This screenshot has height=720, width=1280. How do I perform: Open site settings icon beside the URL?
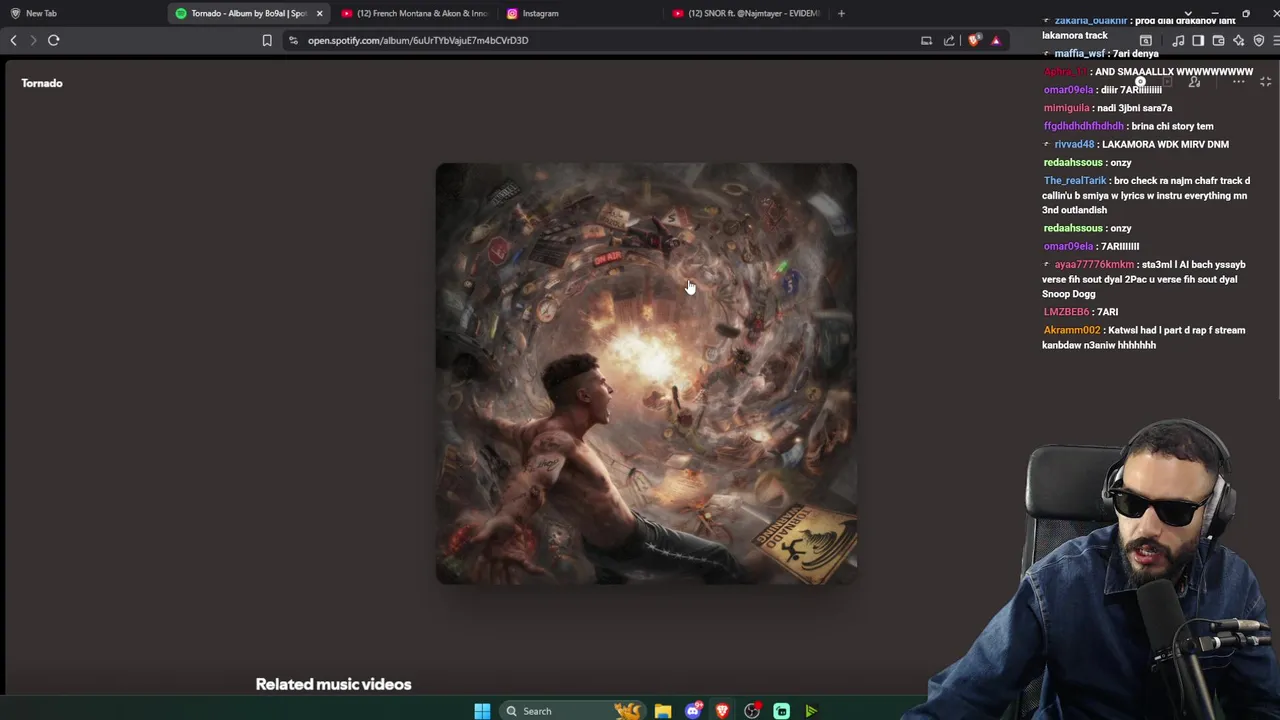click(x=293, y=40)
